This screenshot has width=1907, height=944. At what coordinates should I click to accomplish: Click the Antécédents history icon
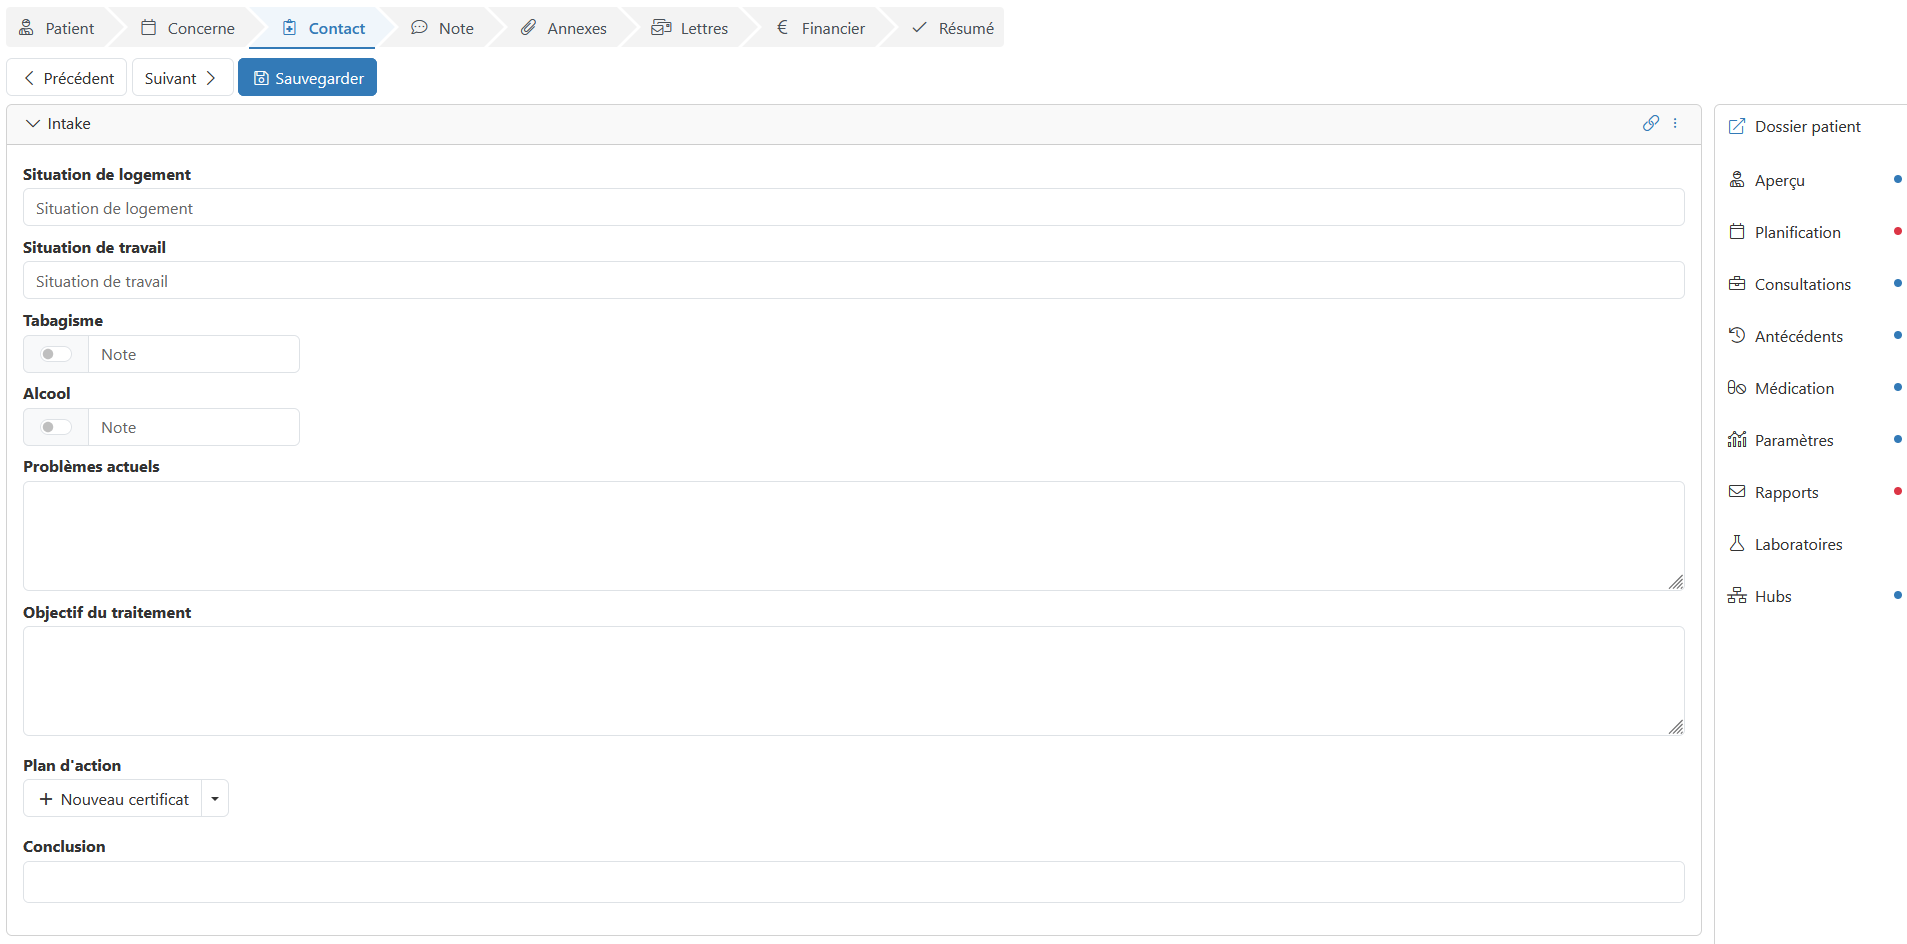pos(1737,336)
